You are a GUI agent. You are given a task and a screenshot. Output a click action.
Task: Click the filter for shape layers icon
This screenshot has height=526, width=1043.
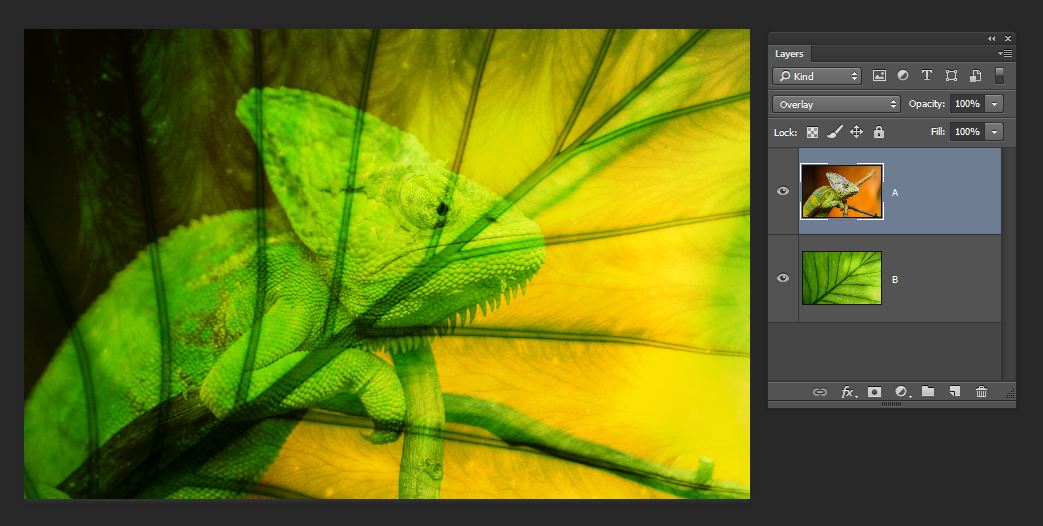[951, 76]
